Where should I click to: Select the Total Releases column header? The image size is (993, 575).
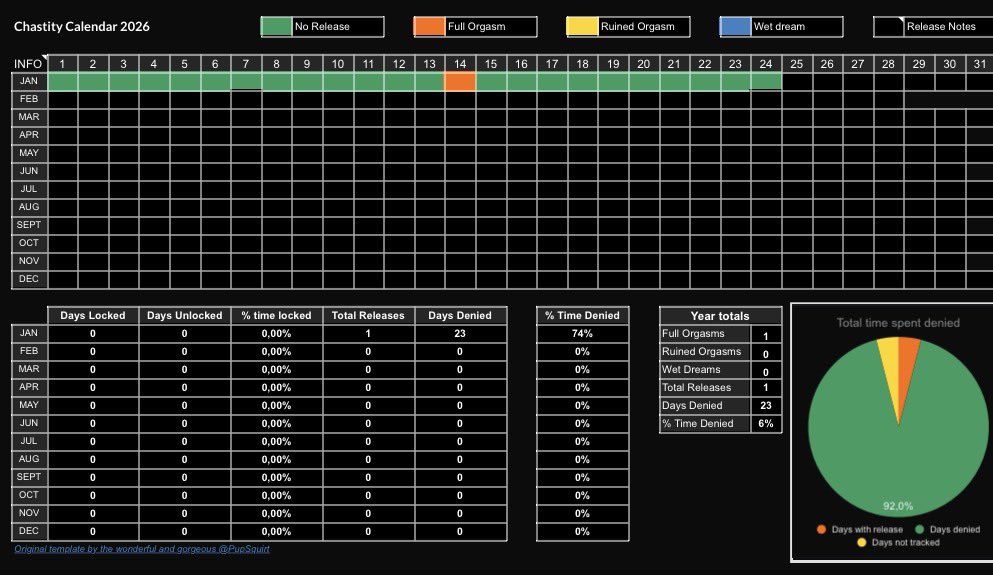369,315
